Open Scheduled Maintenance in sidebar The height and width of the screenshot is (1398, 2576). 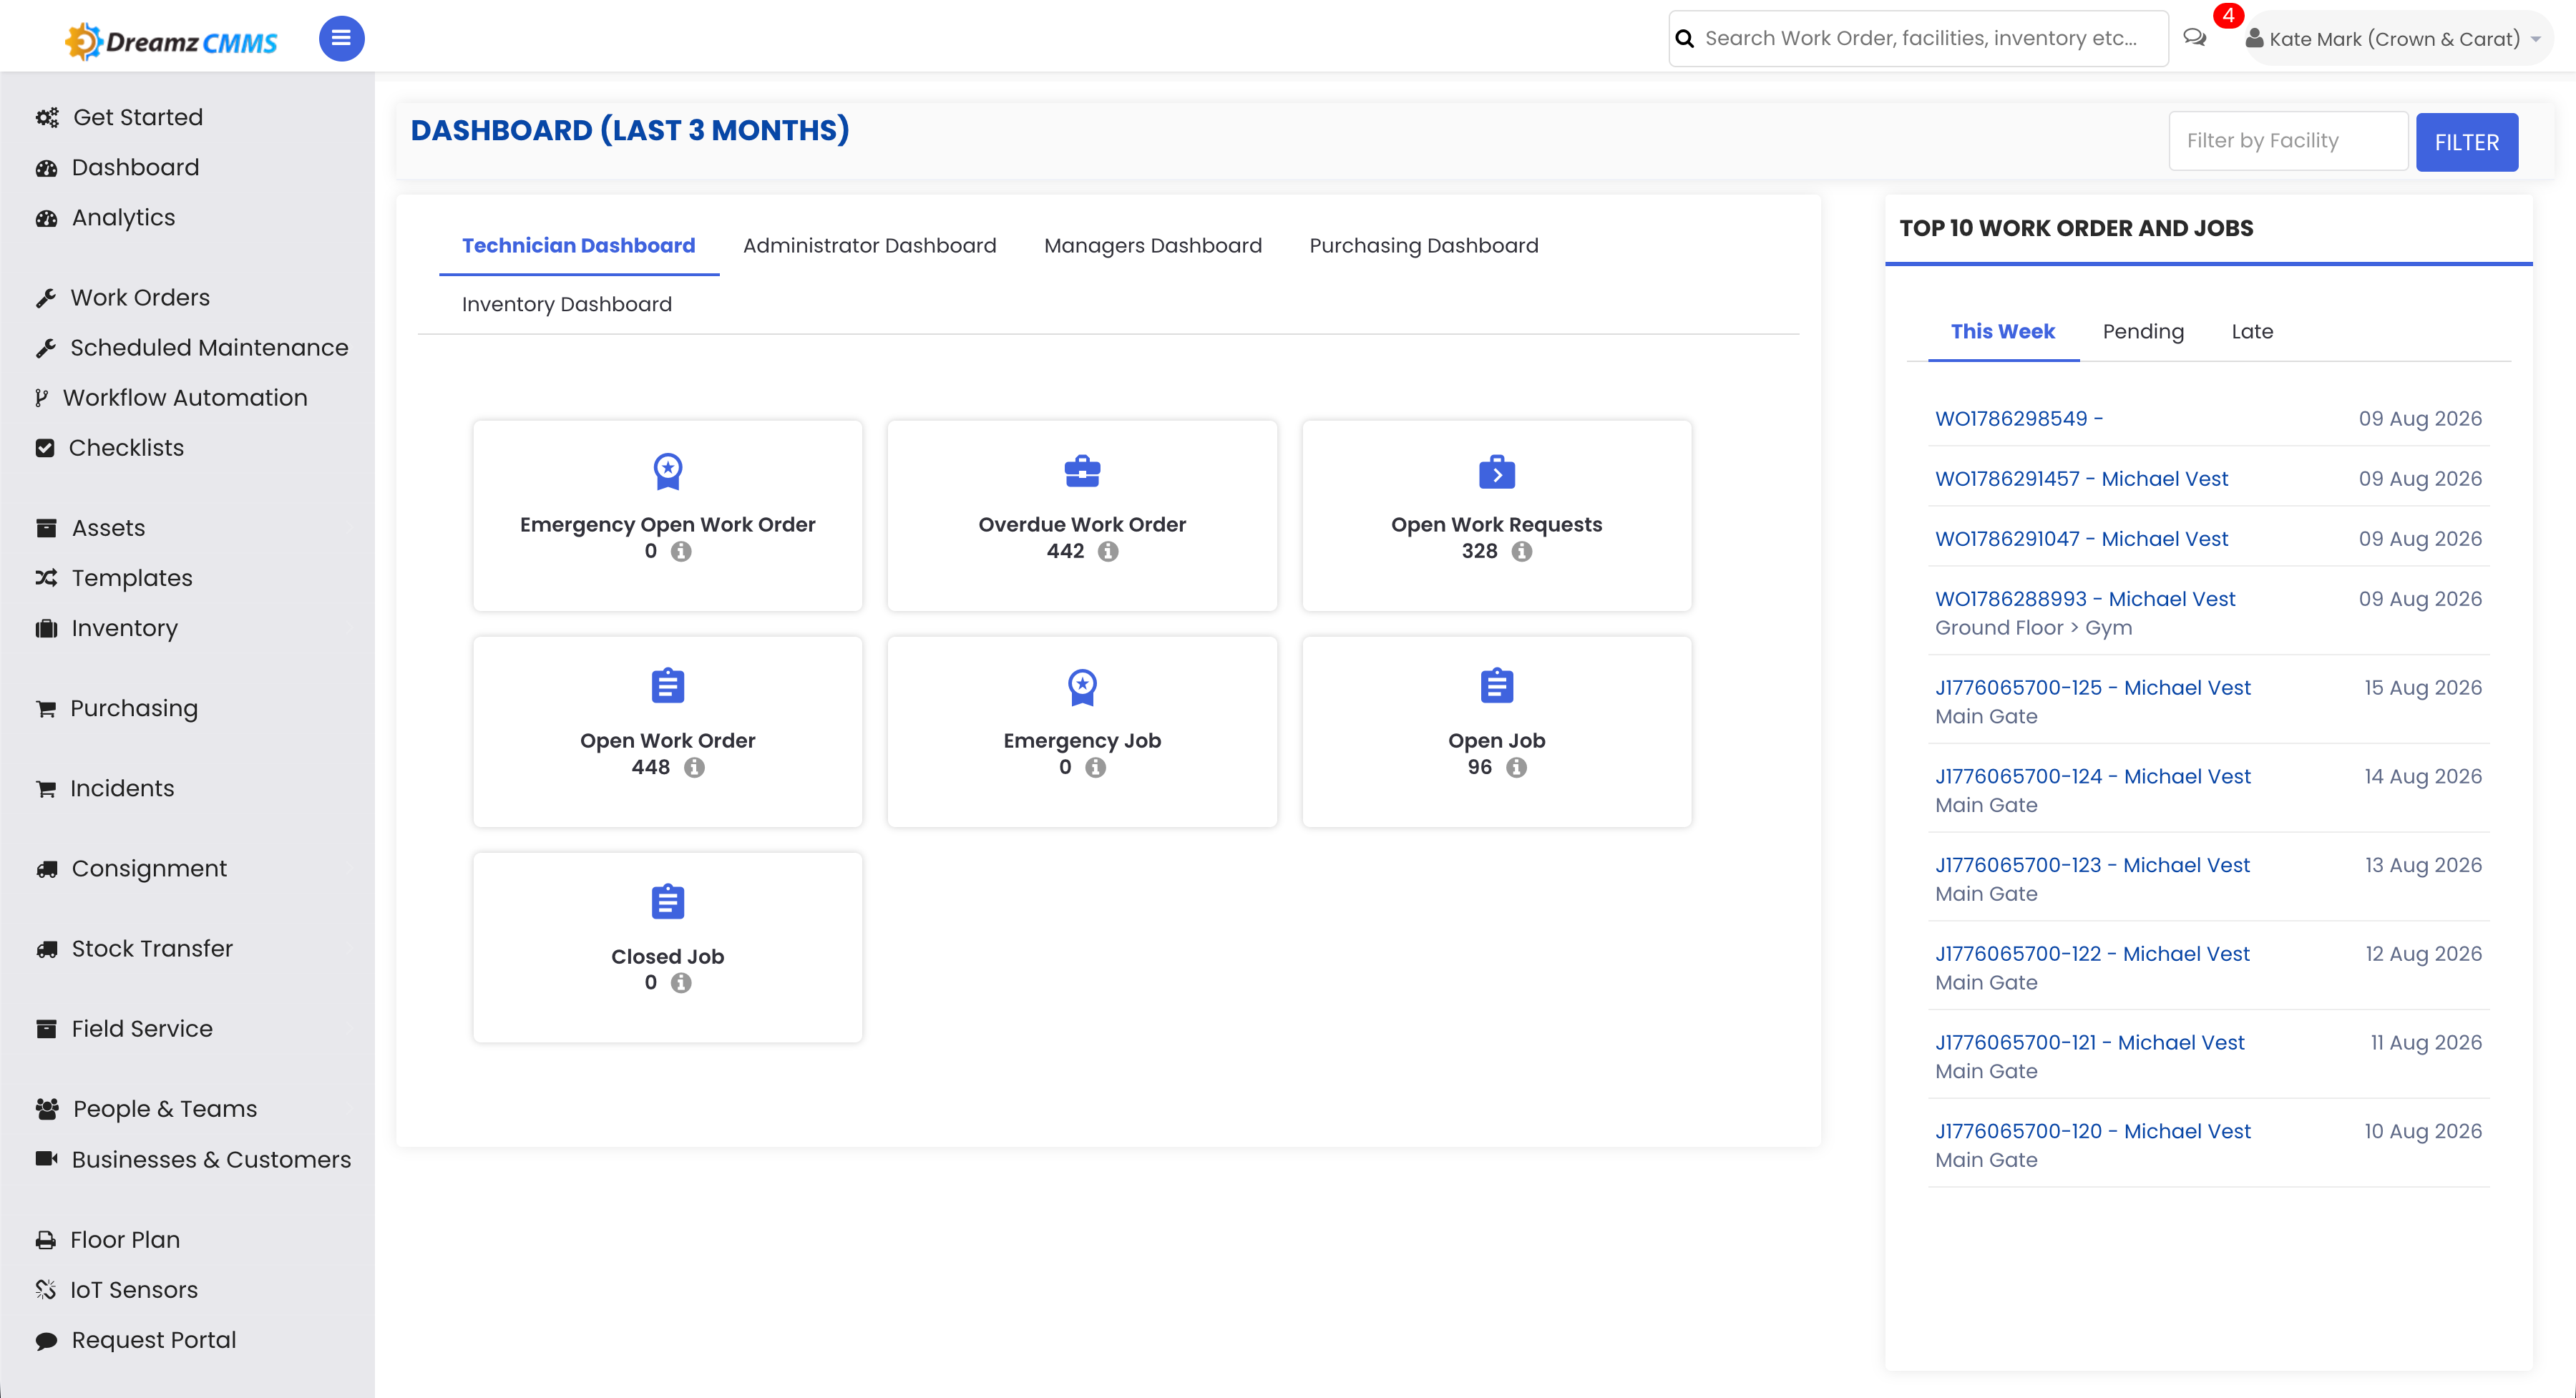pos(209,347)
